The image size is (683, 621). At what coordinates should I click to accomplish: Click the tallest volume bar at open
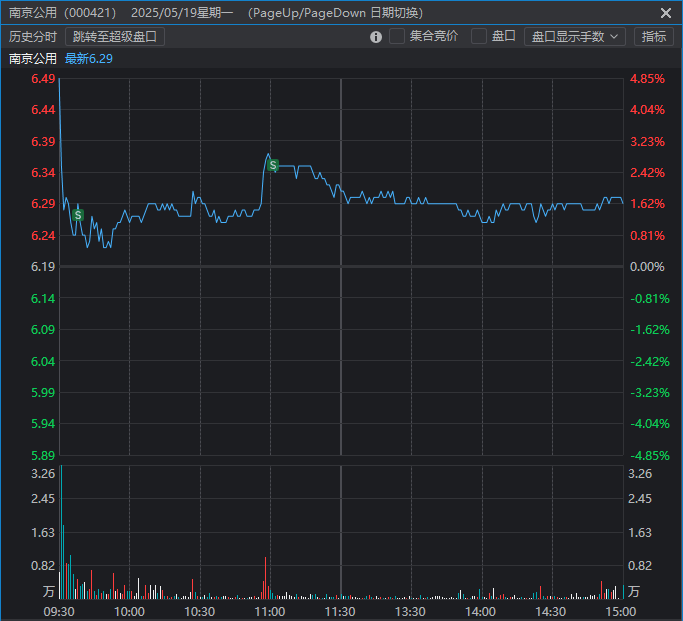coord(60,530)
